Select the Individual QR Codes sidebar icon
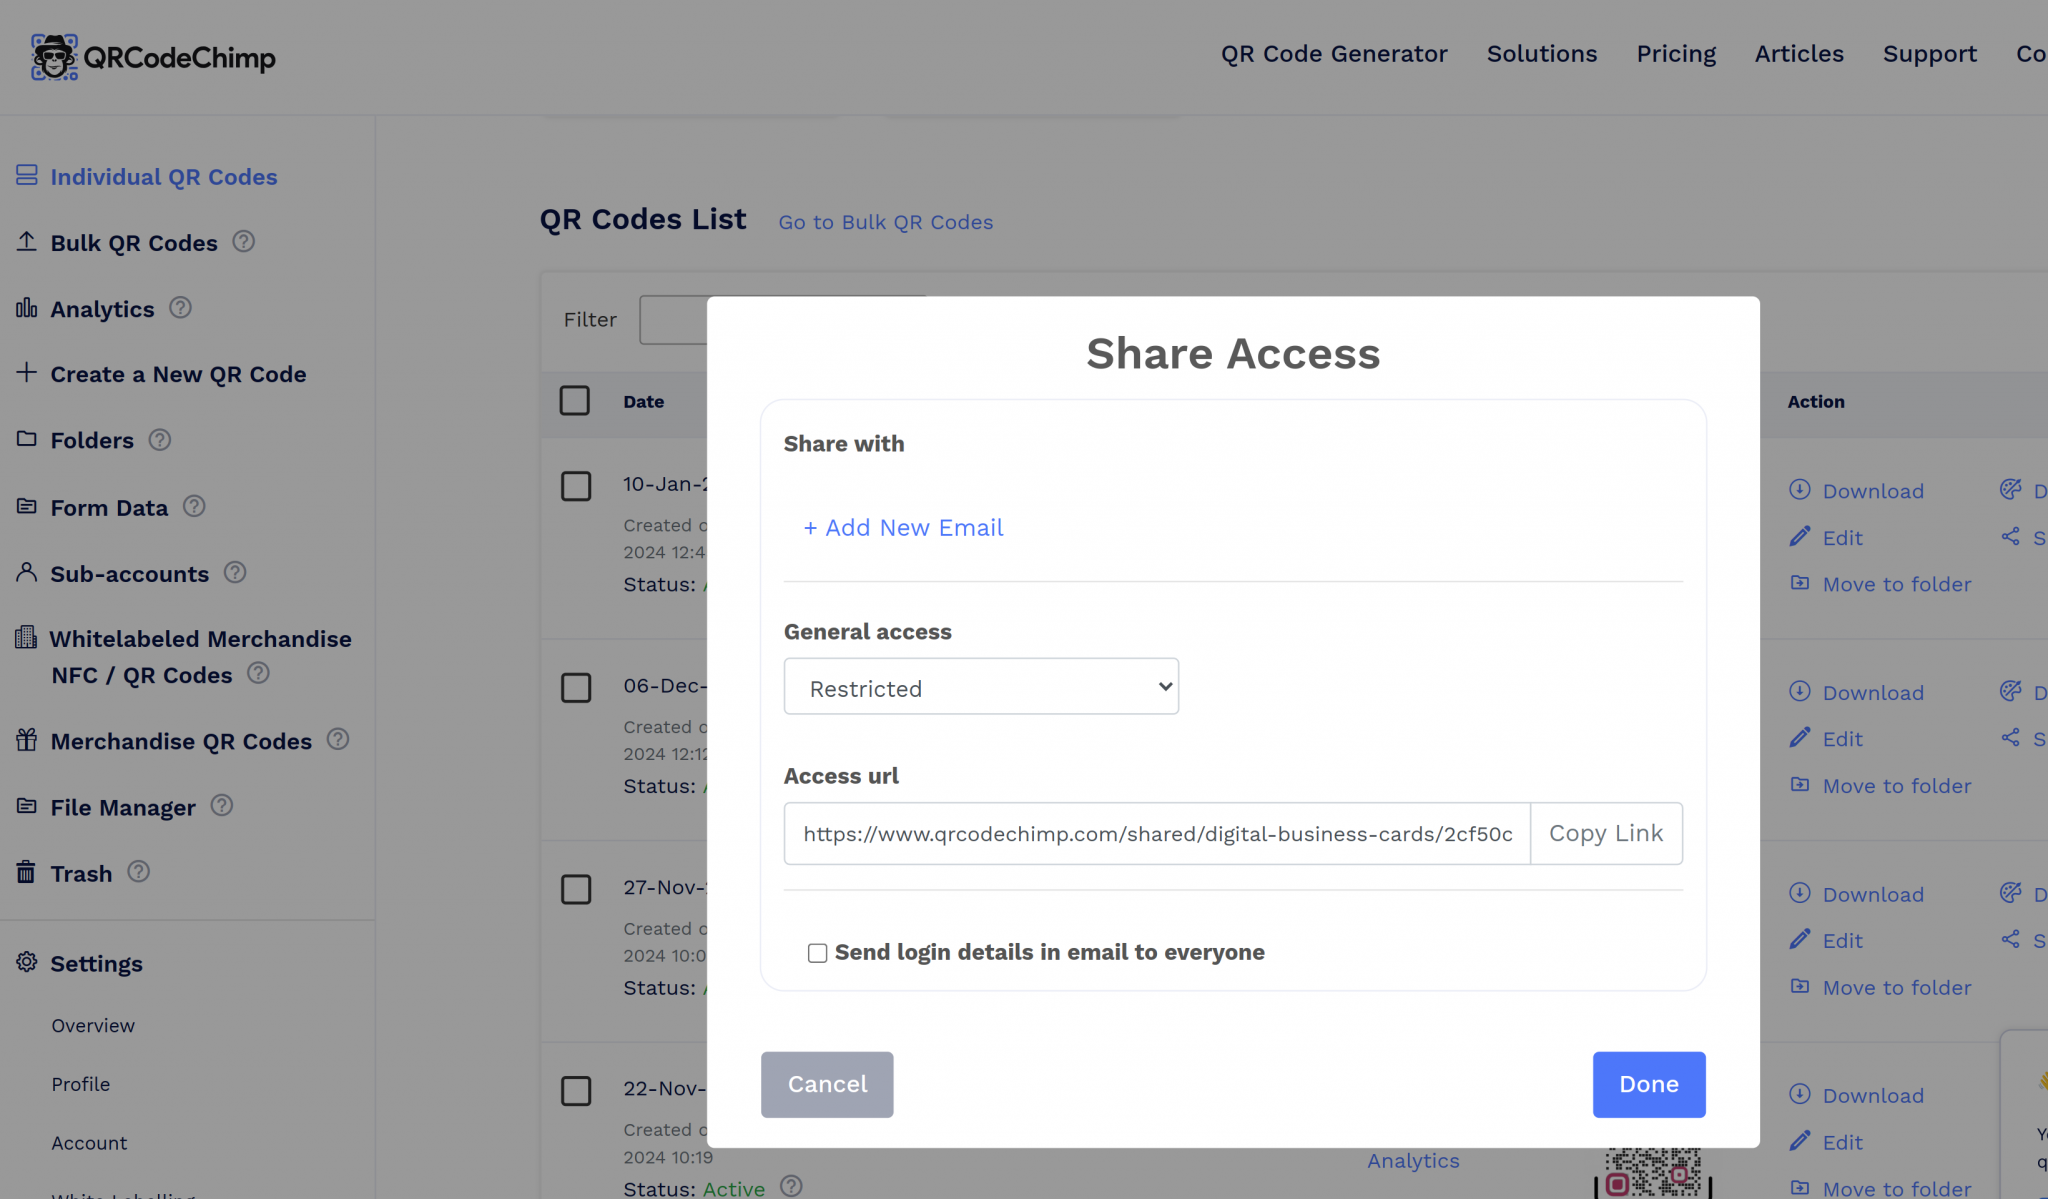The height and width of the screenshot is (1199, 2048). (26, 175)
